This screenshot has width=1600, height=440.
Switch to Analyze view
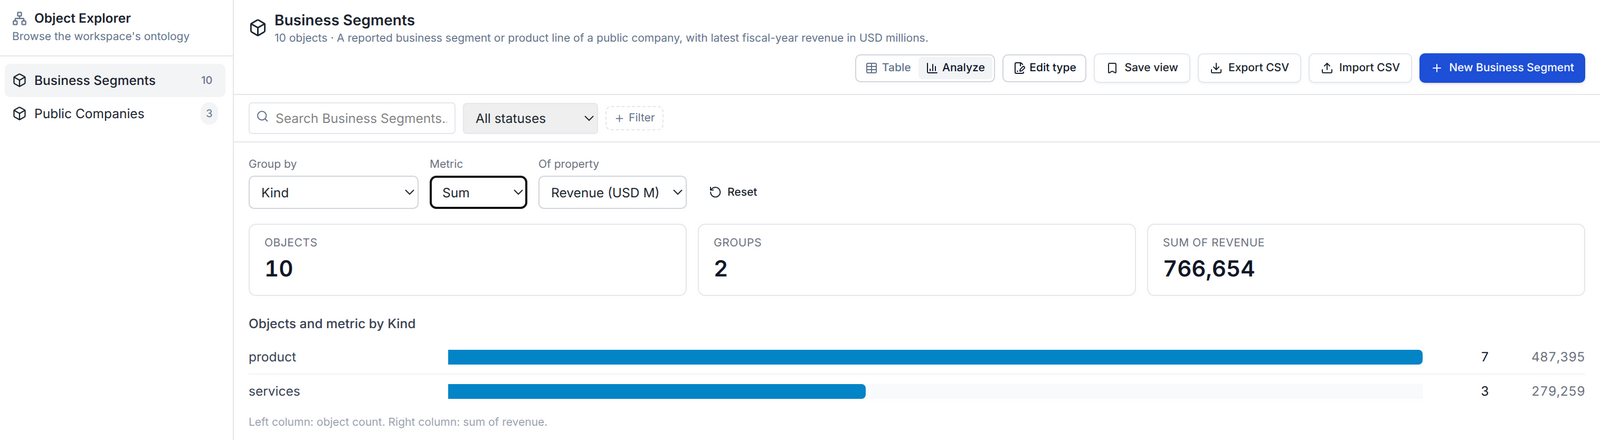pos(955,68)
